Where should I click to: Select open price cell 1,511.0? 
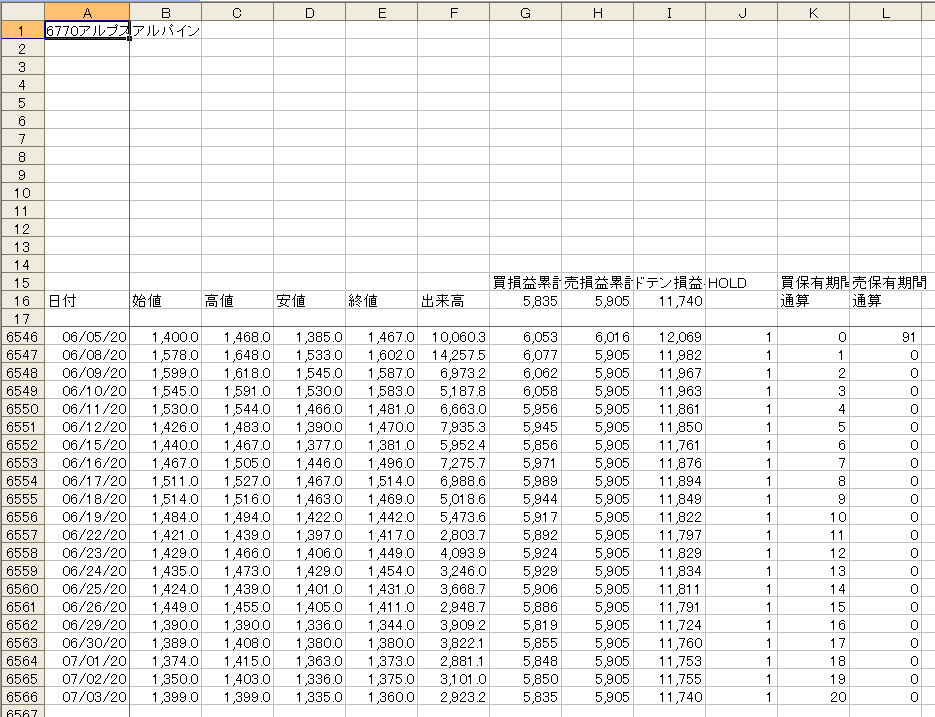click(x=165, y=481)
